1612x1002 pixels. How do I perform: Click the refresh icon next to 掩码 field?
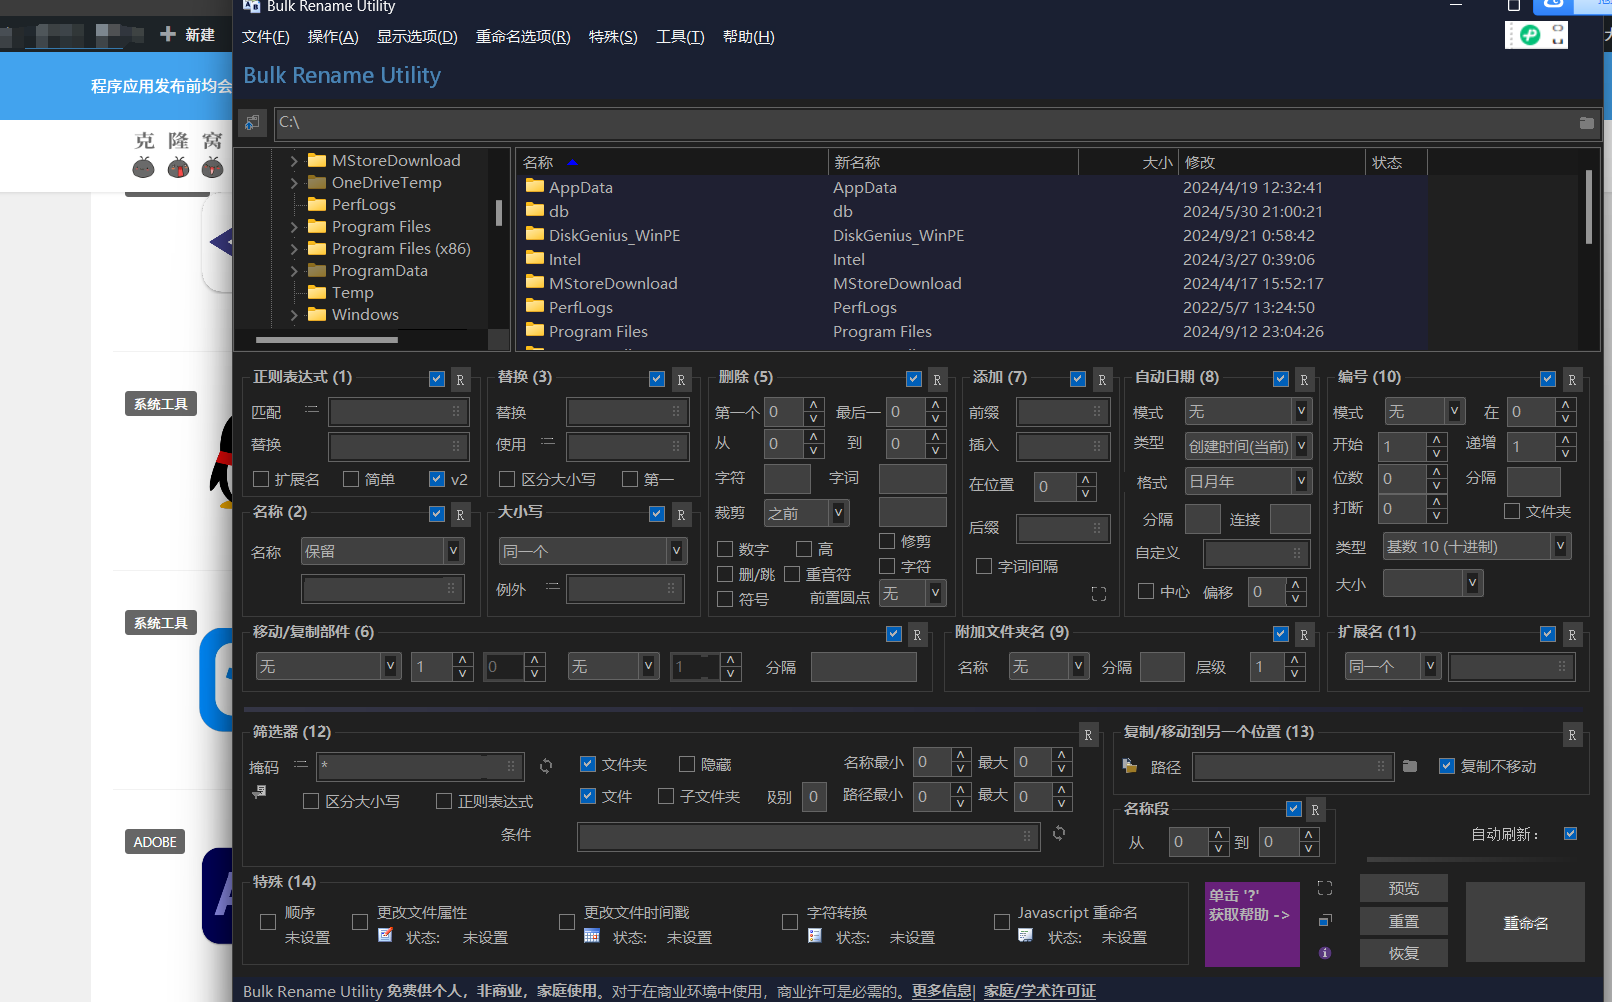click(x=546, y=766)
